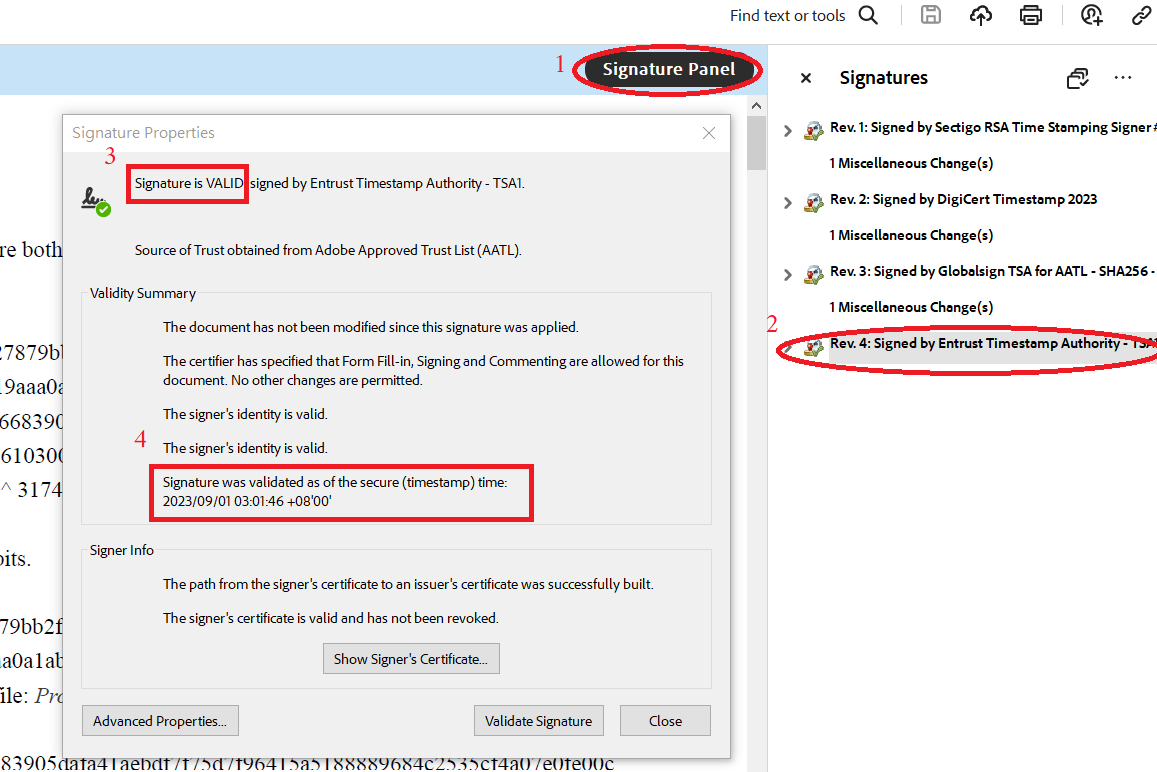
Task: Click the Signatures panel heading
Action: click(883, 77)
